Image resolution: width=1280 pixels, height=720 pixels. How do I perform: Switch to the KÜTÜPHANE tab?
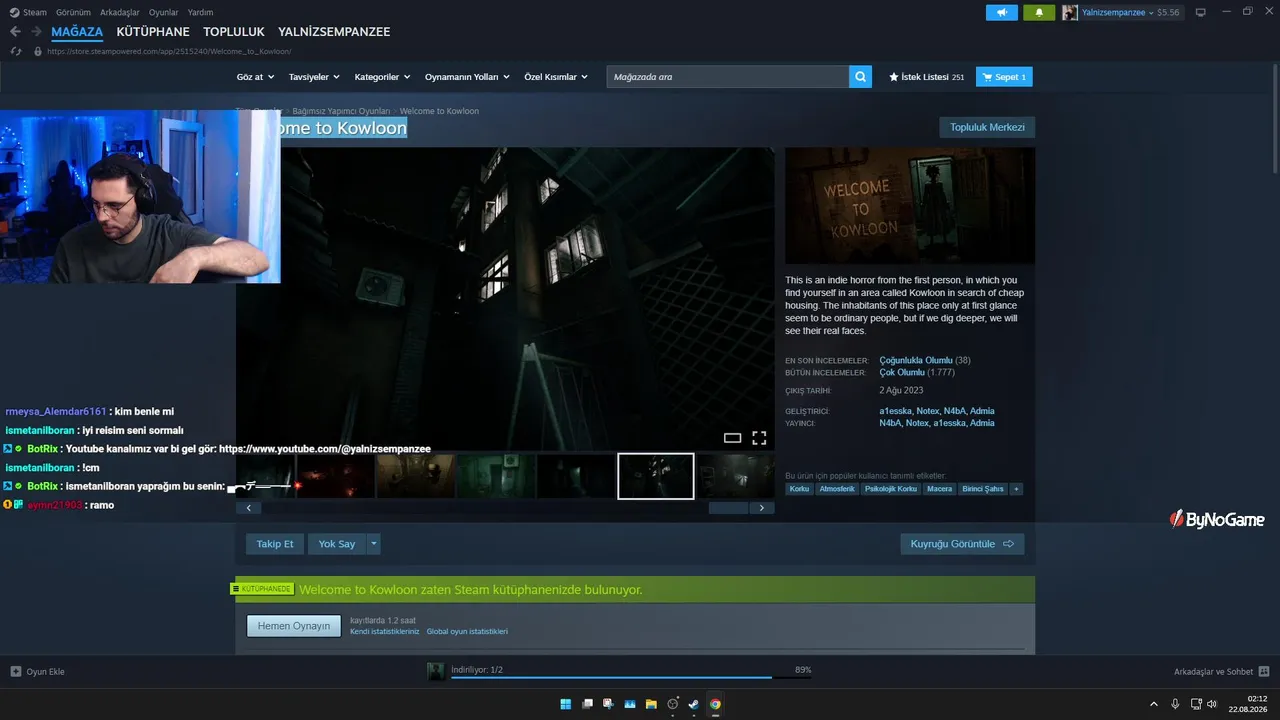pyautogui.click(x=153, y=32)
